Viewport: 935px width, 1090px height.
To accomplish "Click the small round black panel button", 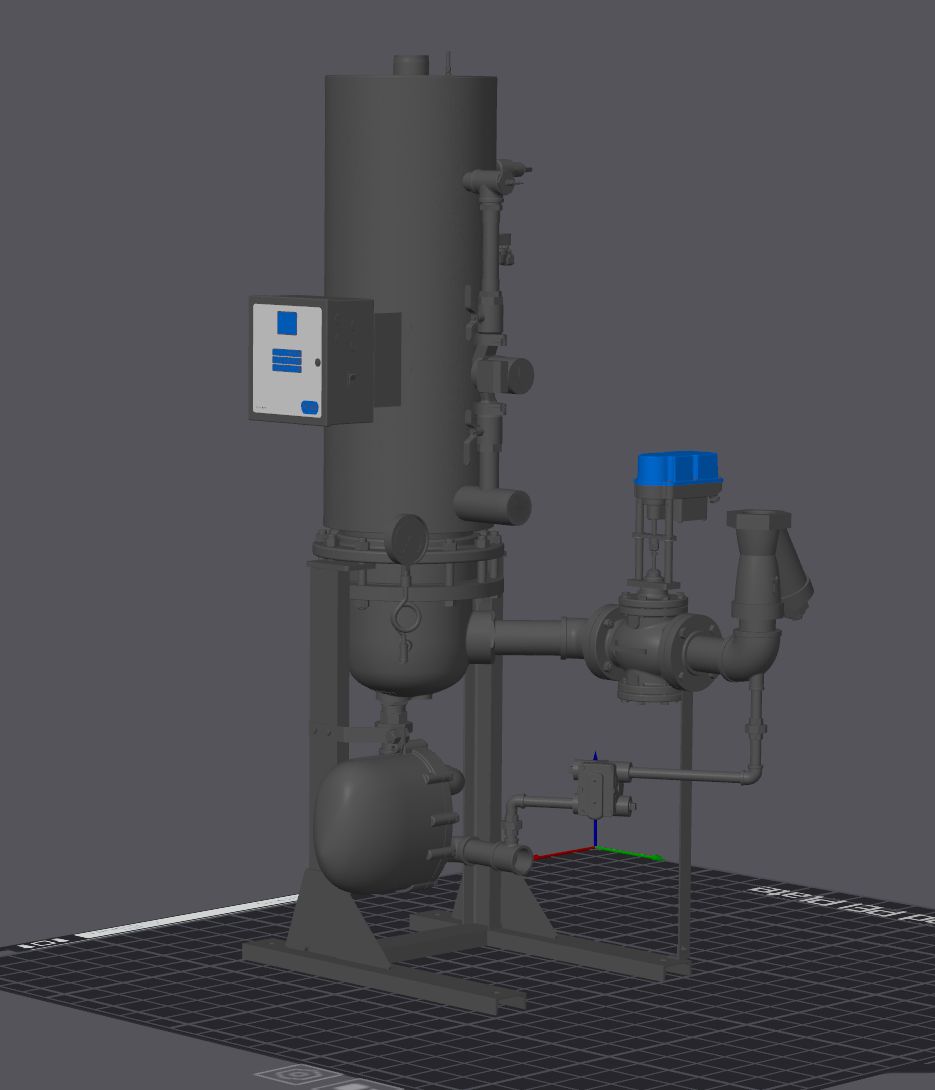I will (317, 363).
